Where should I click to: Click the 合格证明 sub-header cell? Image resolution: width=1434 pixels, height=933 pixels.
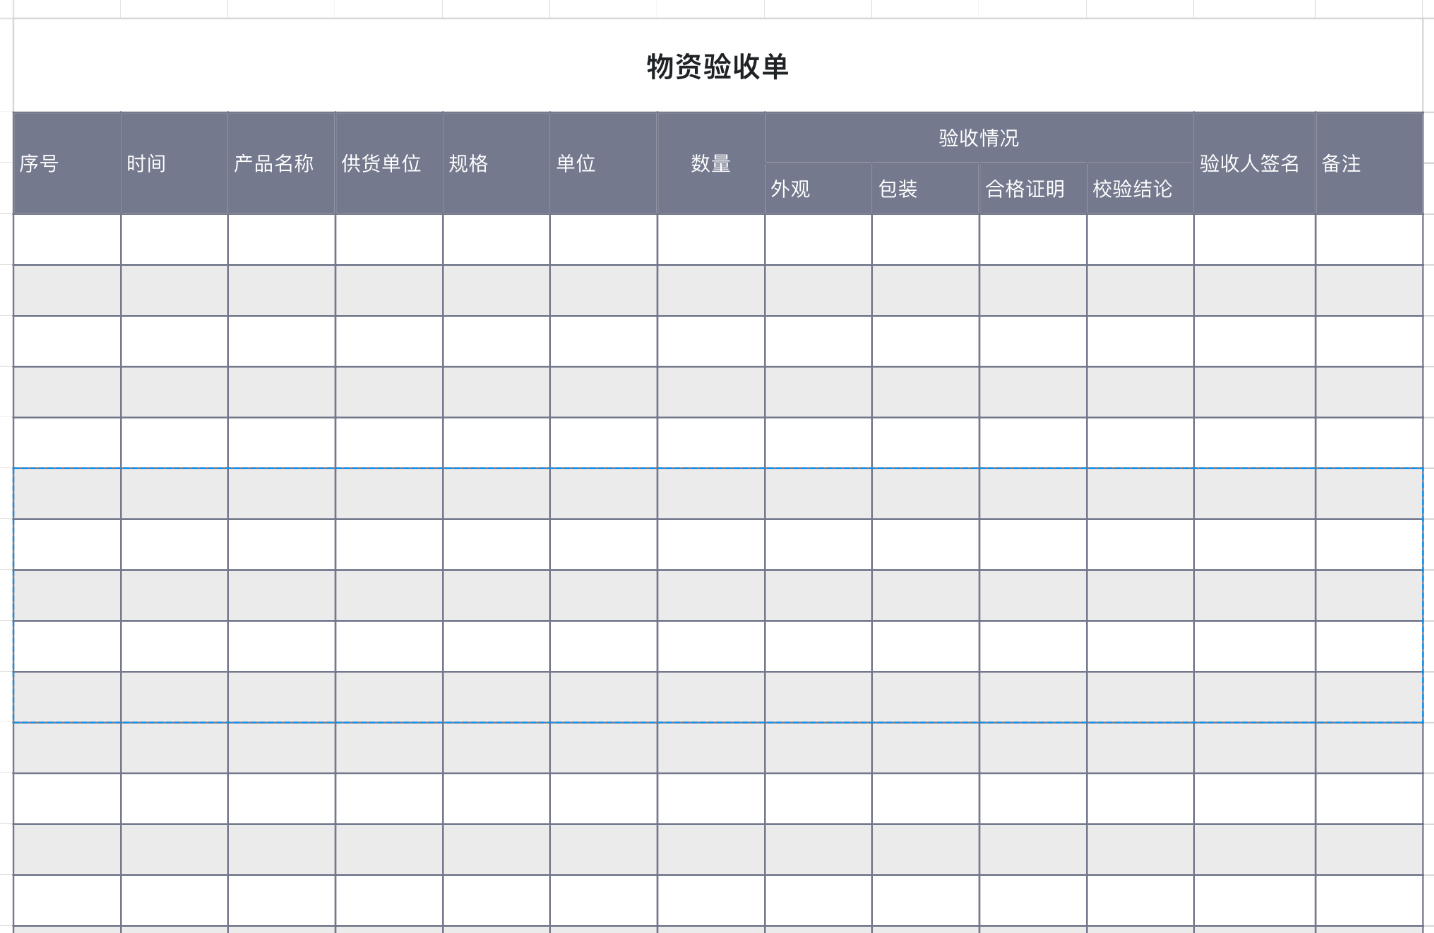(1033, 189)
